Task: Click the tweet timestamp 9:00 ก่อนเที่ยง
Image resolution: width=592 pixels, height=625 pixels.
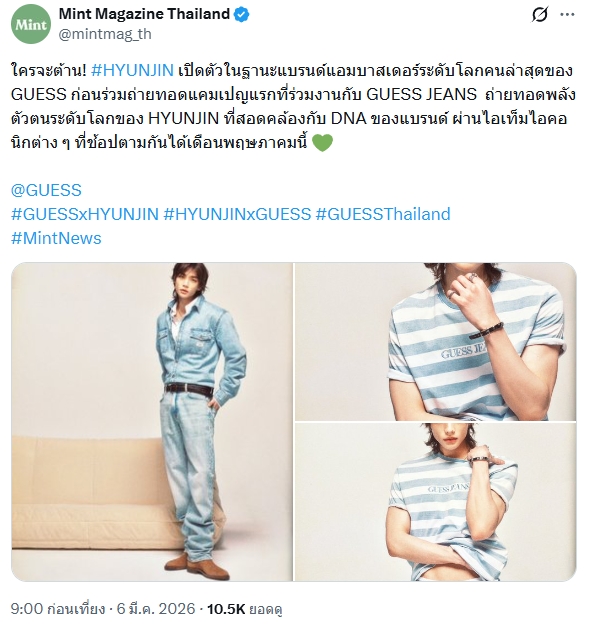Action: point(58,609)
